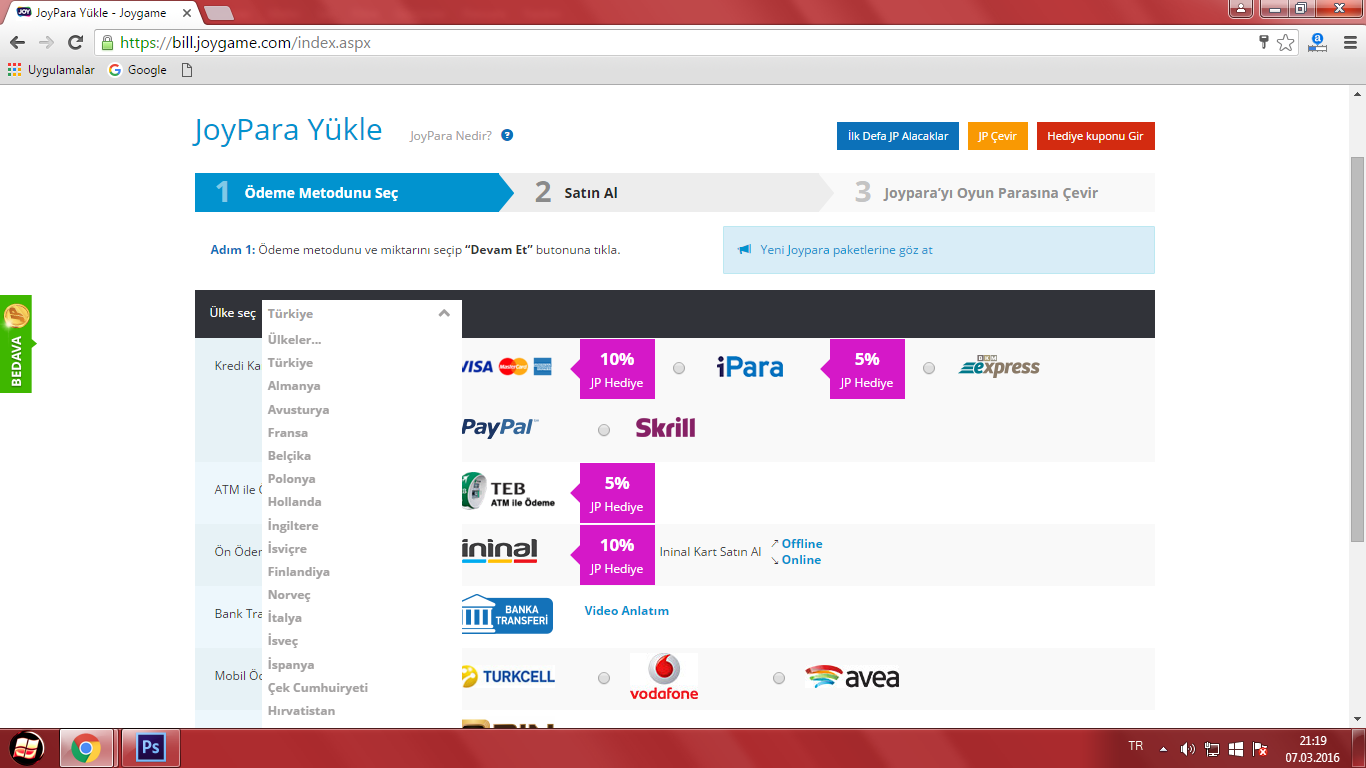
Task: Select the iPara radio button
Action: (x=679, y=368)
